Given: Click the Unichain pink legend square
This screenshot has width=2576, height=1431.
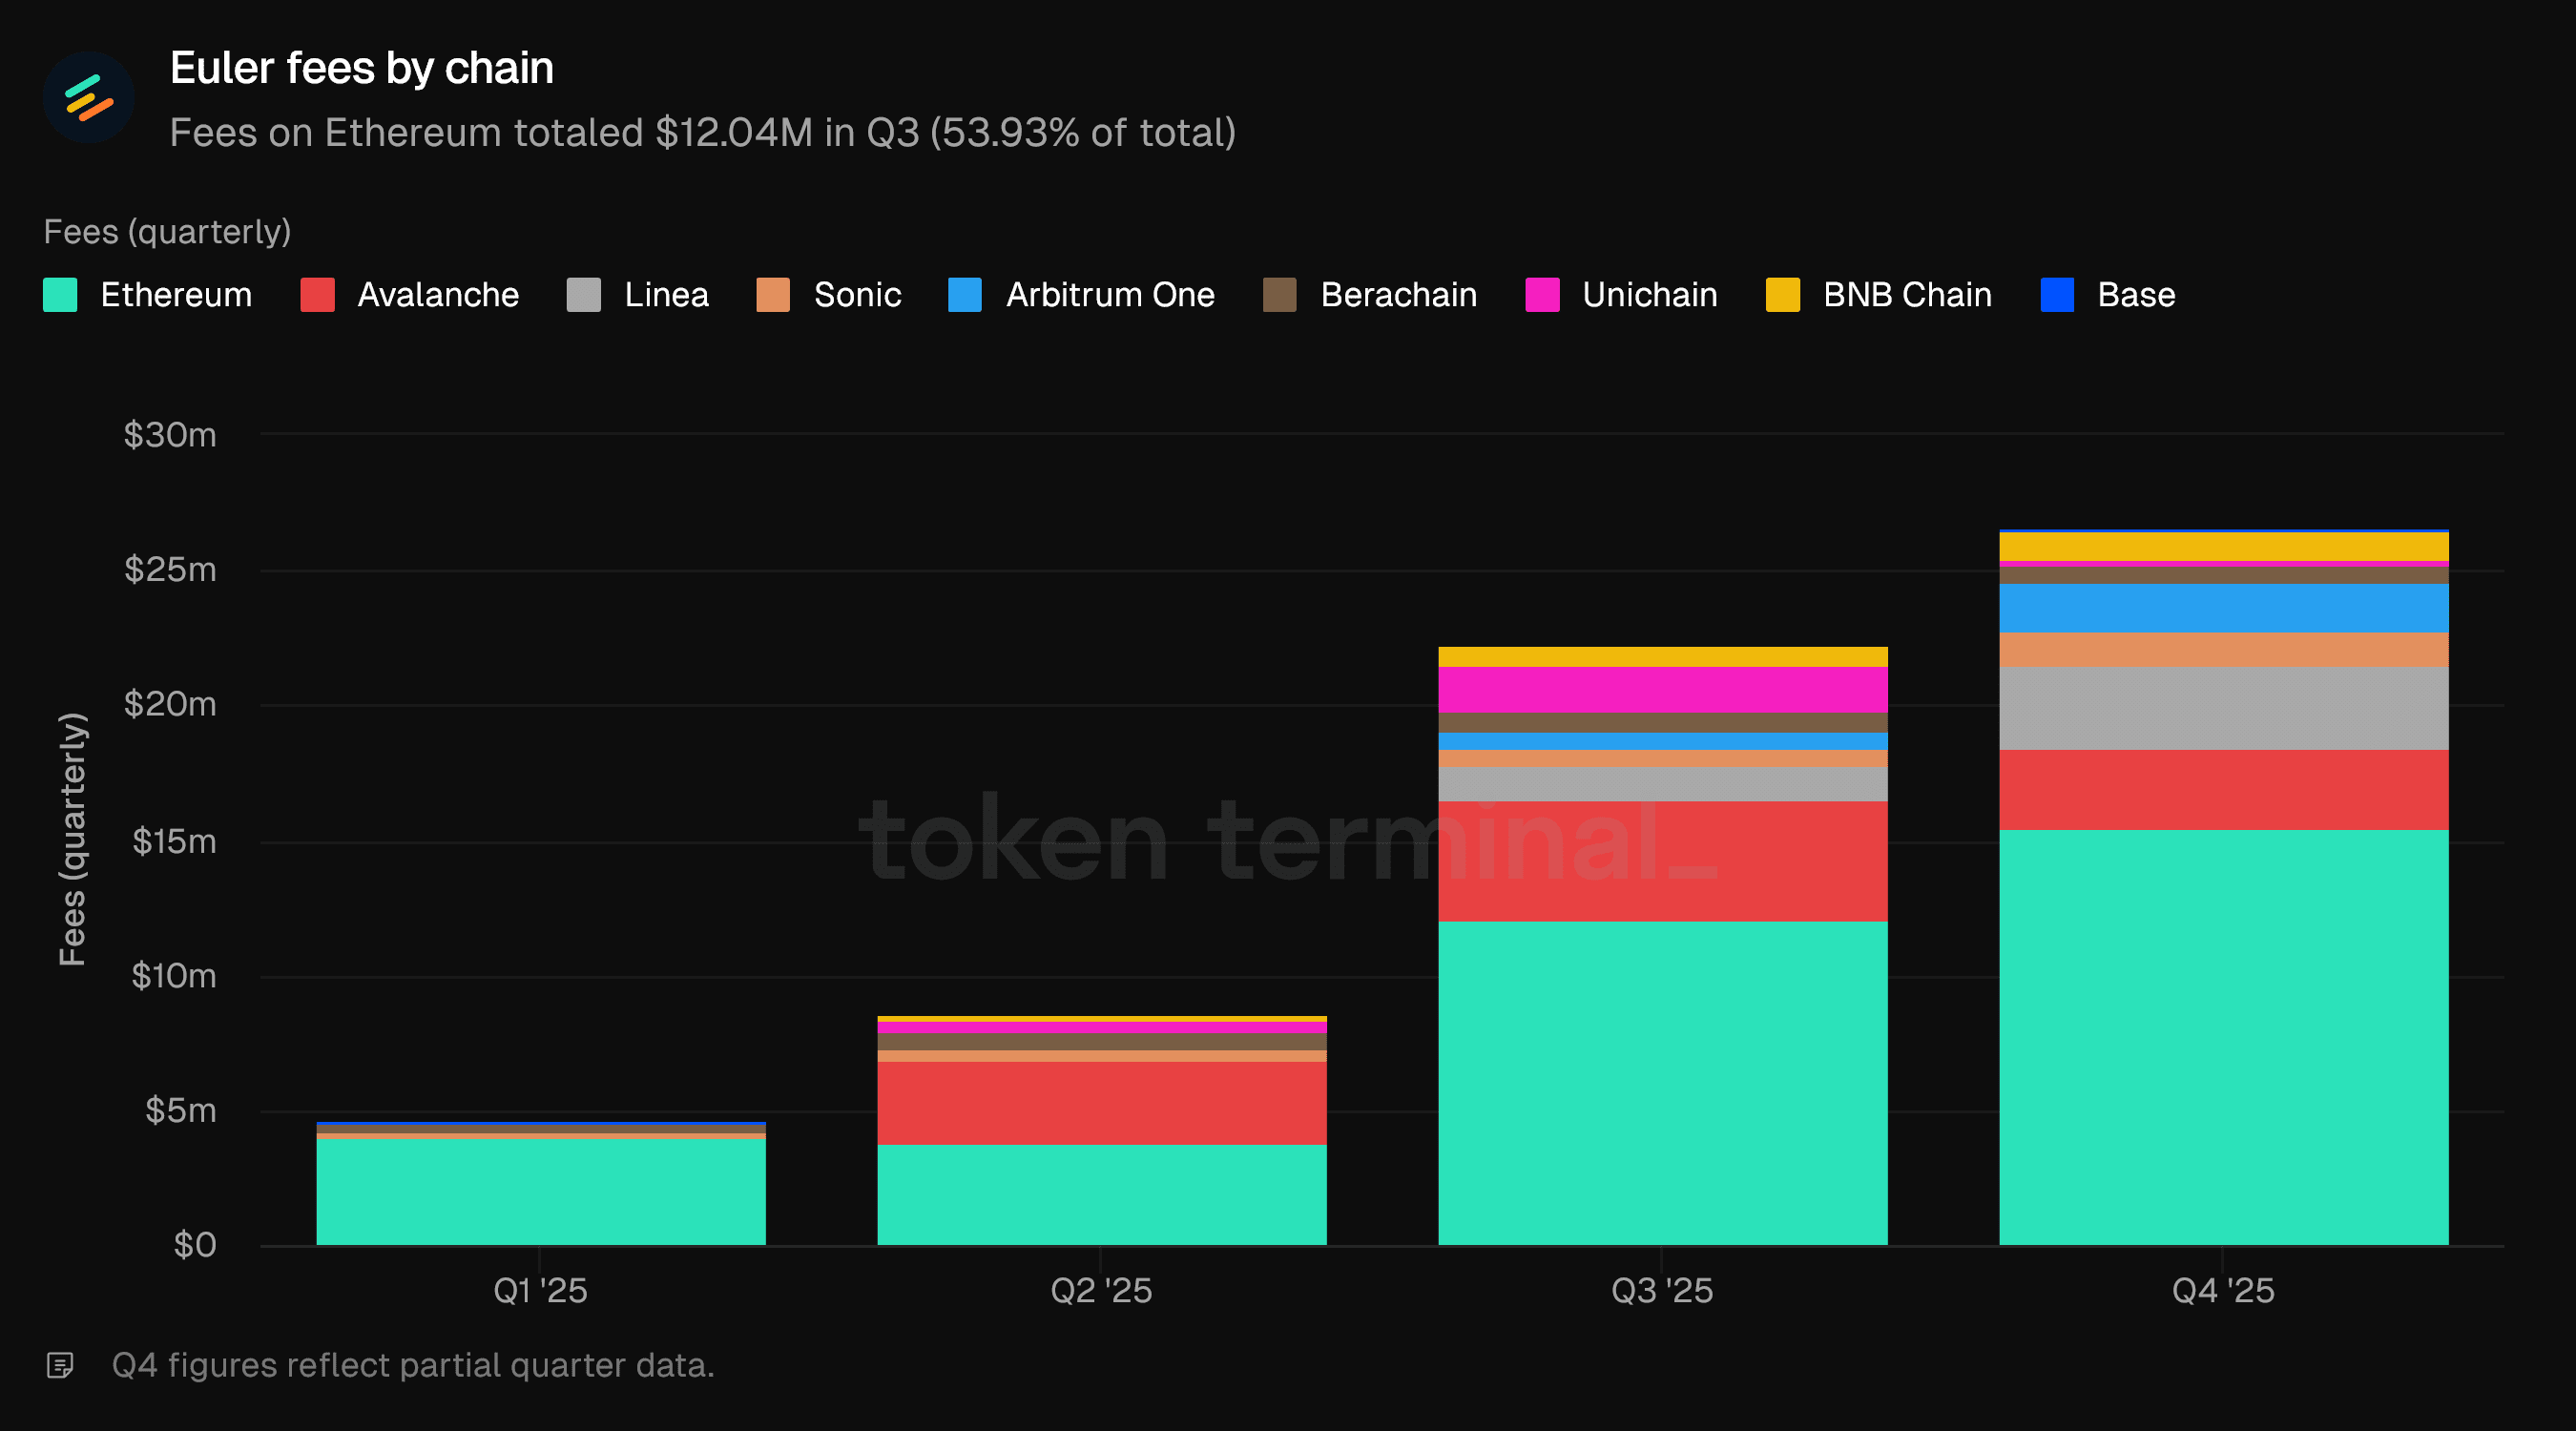Looking at the screenshot, I should pyautogui.click(x=1541, y=295).
